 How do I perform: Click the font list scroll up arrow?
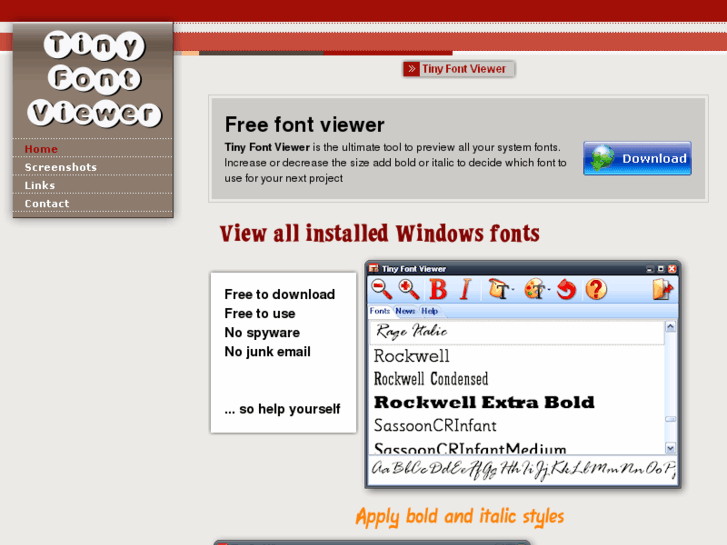(670, 327)
